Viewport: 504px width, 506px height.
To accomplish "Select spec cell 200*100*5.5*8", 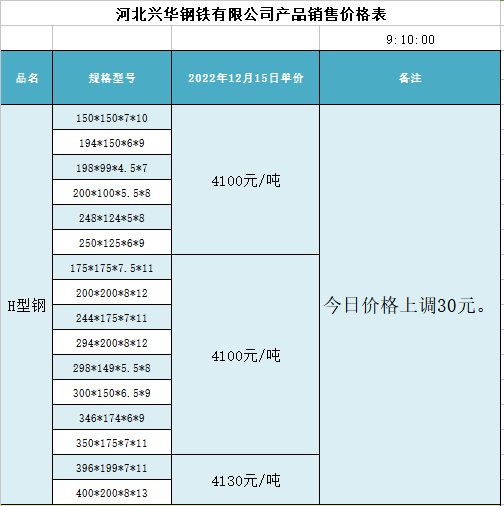I will point(112,193).
